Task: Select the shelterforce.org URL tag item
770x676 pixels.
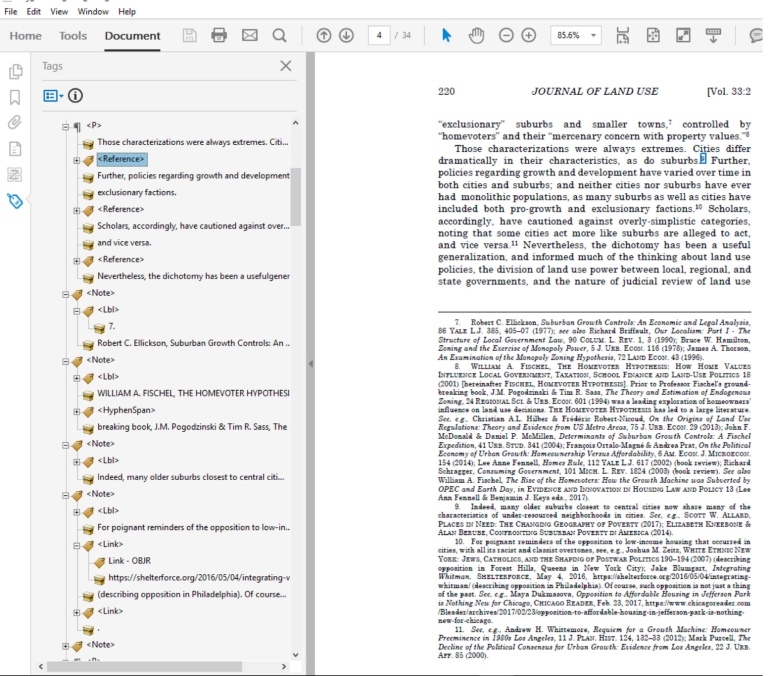Action: coord(197,577)
